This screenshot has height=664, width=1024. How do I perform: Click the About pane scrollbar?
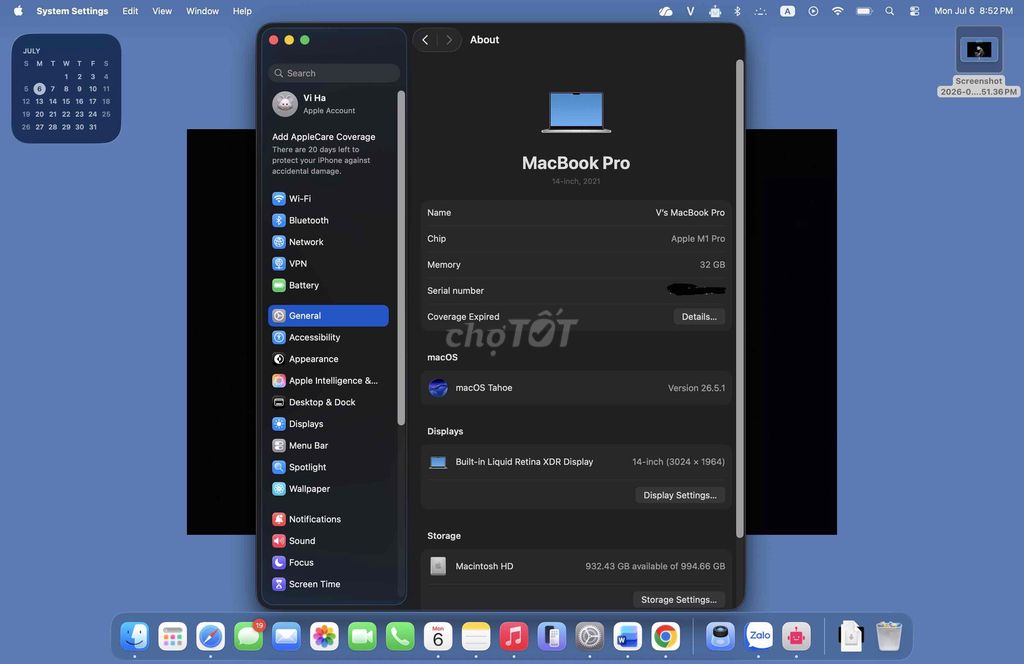[739, 299]
